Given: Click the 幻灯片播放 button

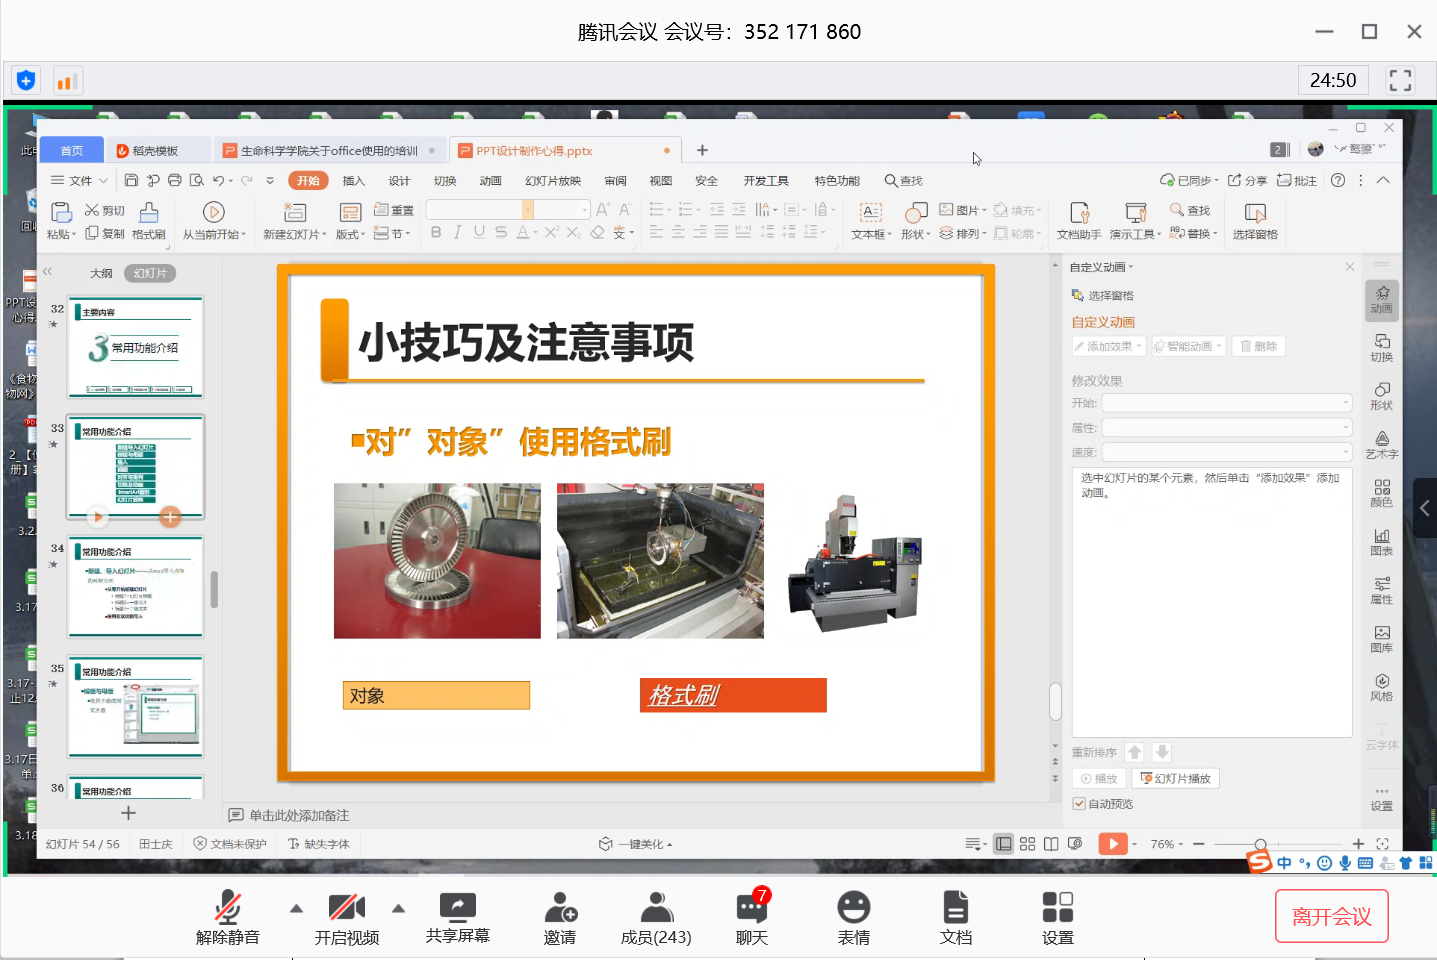Looking at the screenshot, I should tap(1176, 778).
